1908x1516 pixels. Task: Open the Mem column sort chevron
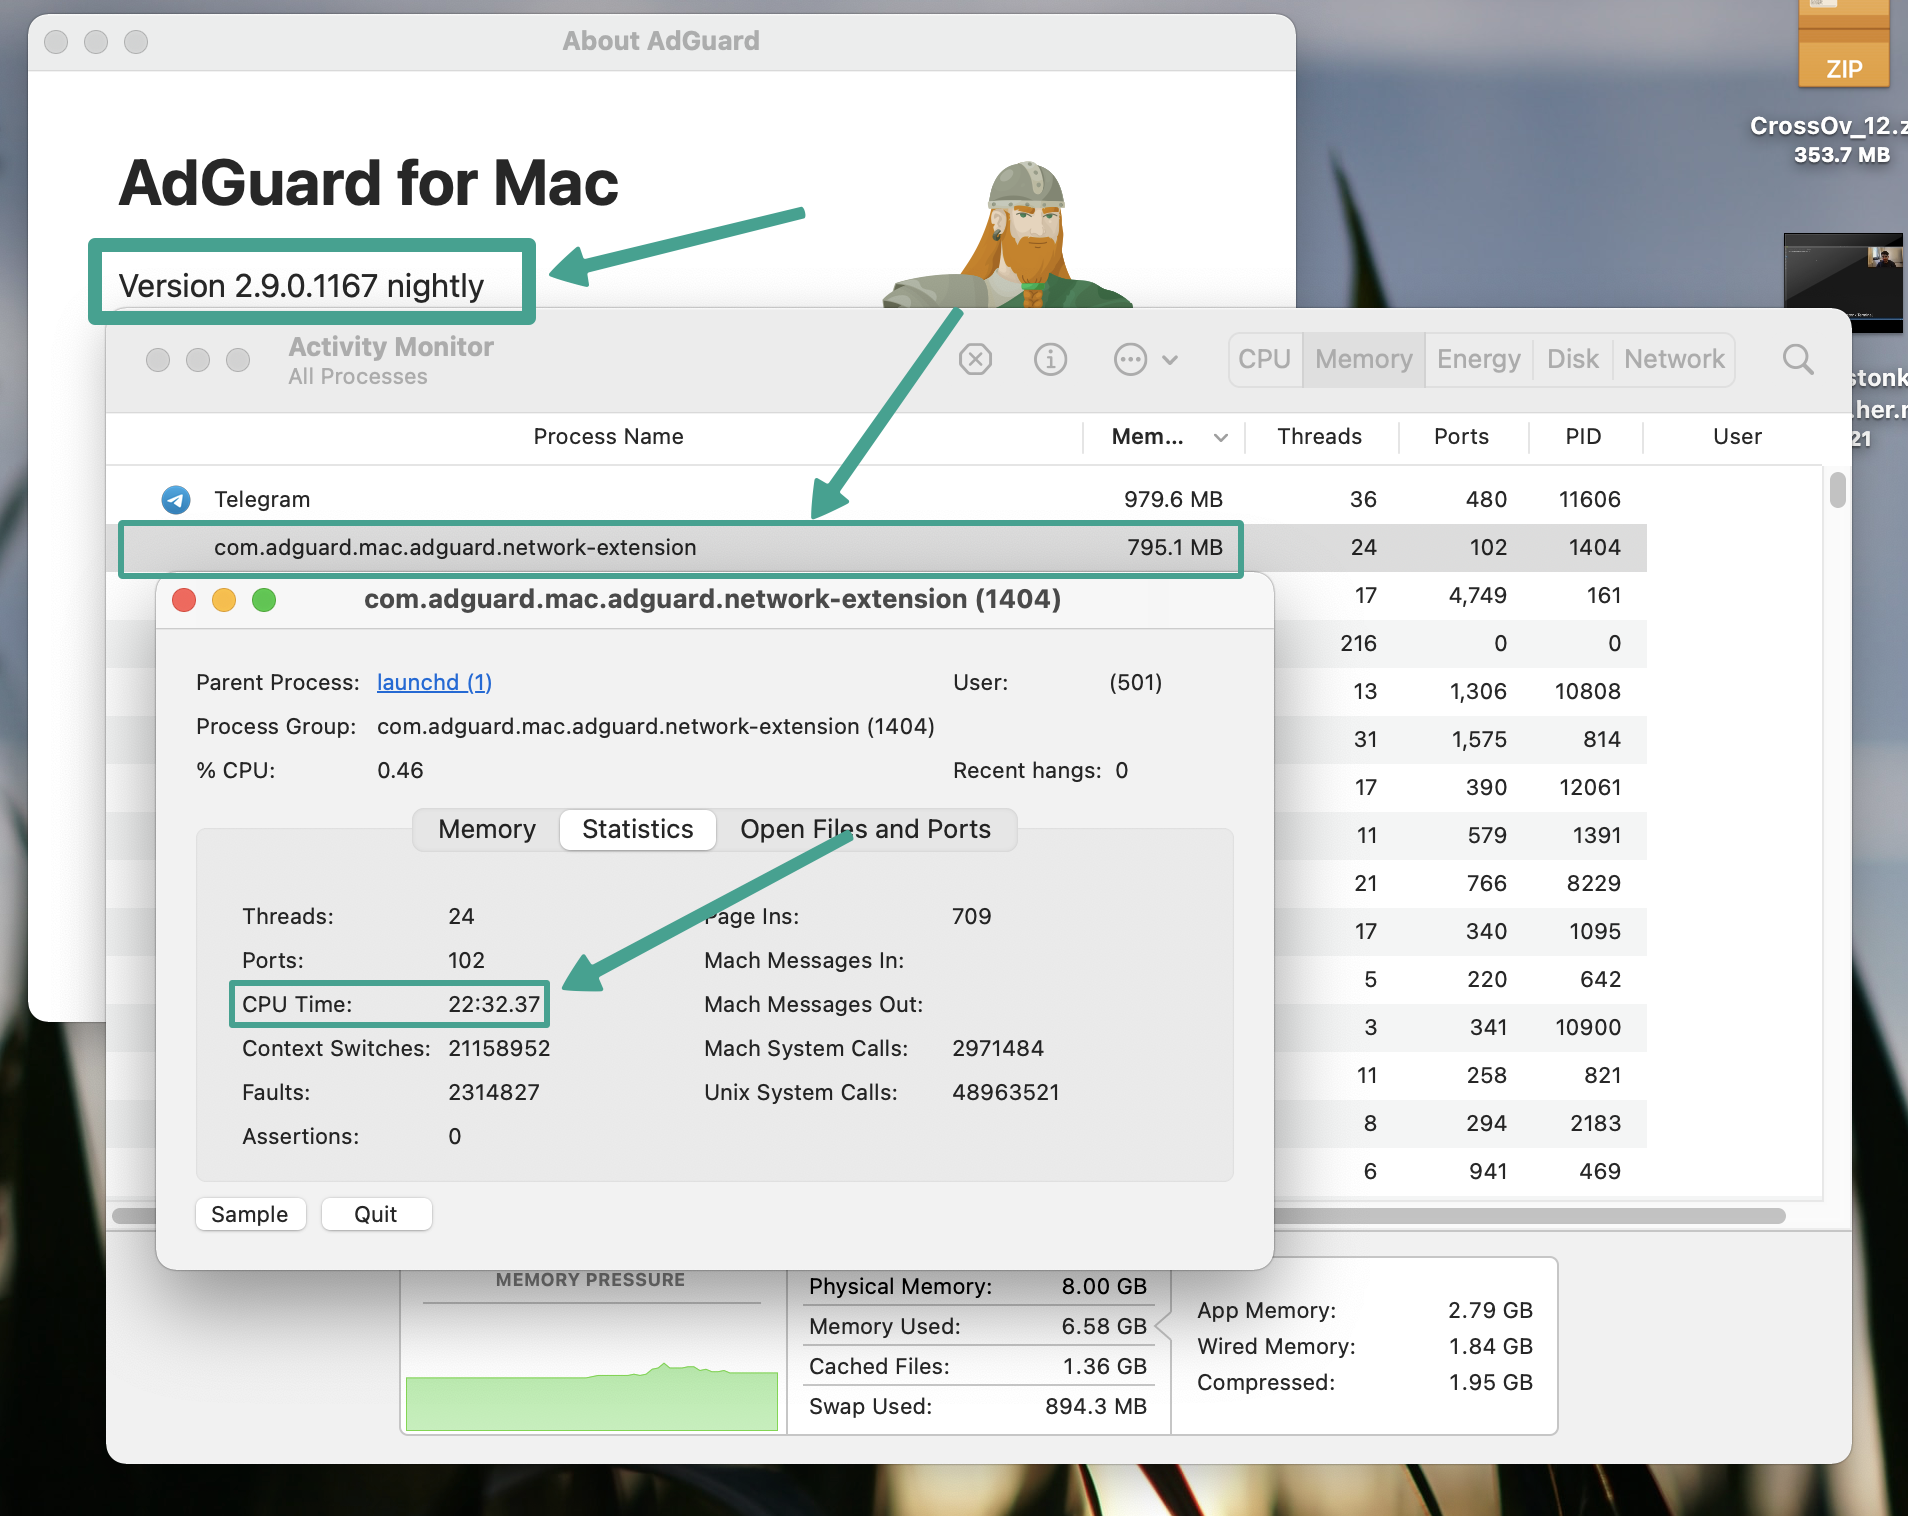click(x=1221, y=437)
